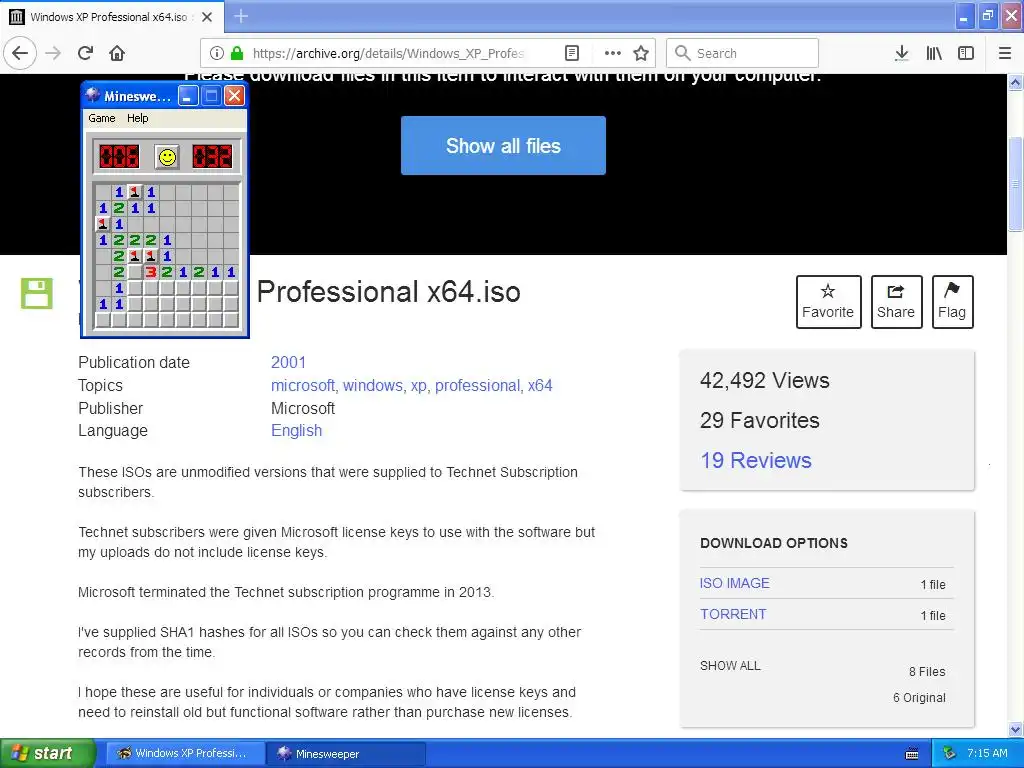Screen dimensions: 1024x768
Task: Click the 6 Original text in download options
Action: pos(919,697)
